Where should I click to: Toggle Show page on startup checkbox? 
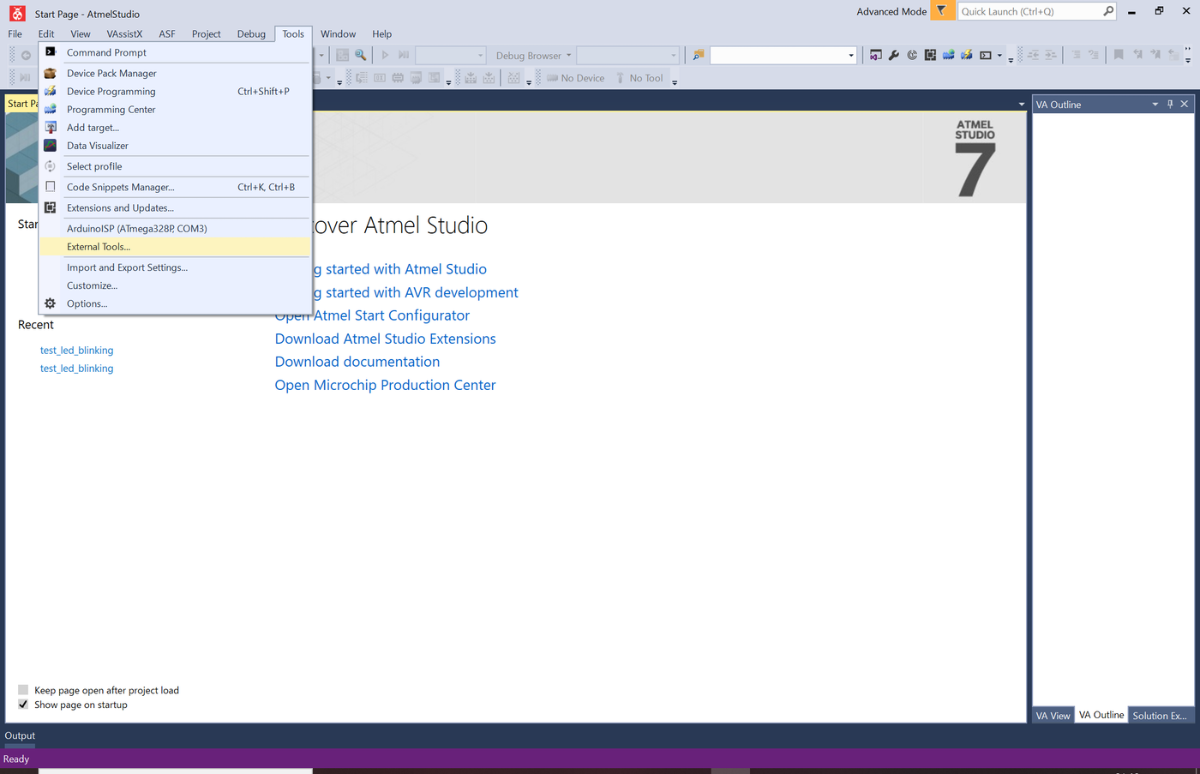tap(23, 704)
